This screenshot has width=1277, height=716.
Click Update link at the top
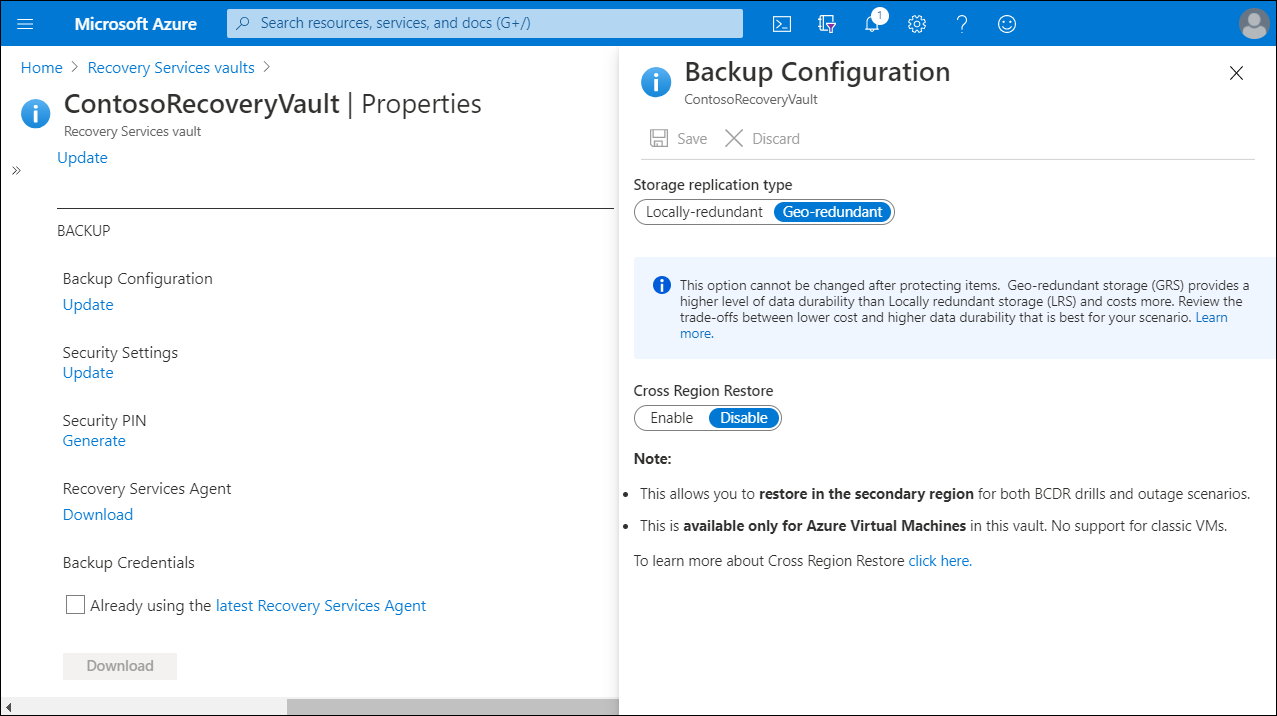click(x=82, y=158)
